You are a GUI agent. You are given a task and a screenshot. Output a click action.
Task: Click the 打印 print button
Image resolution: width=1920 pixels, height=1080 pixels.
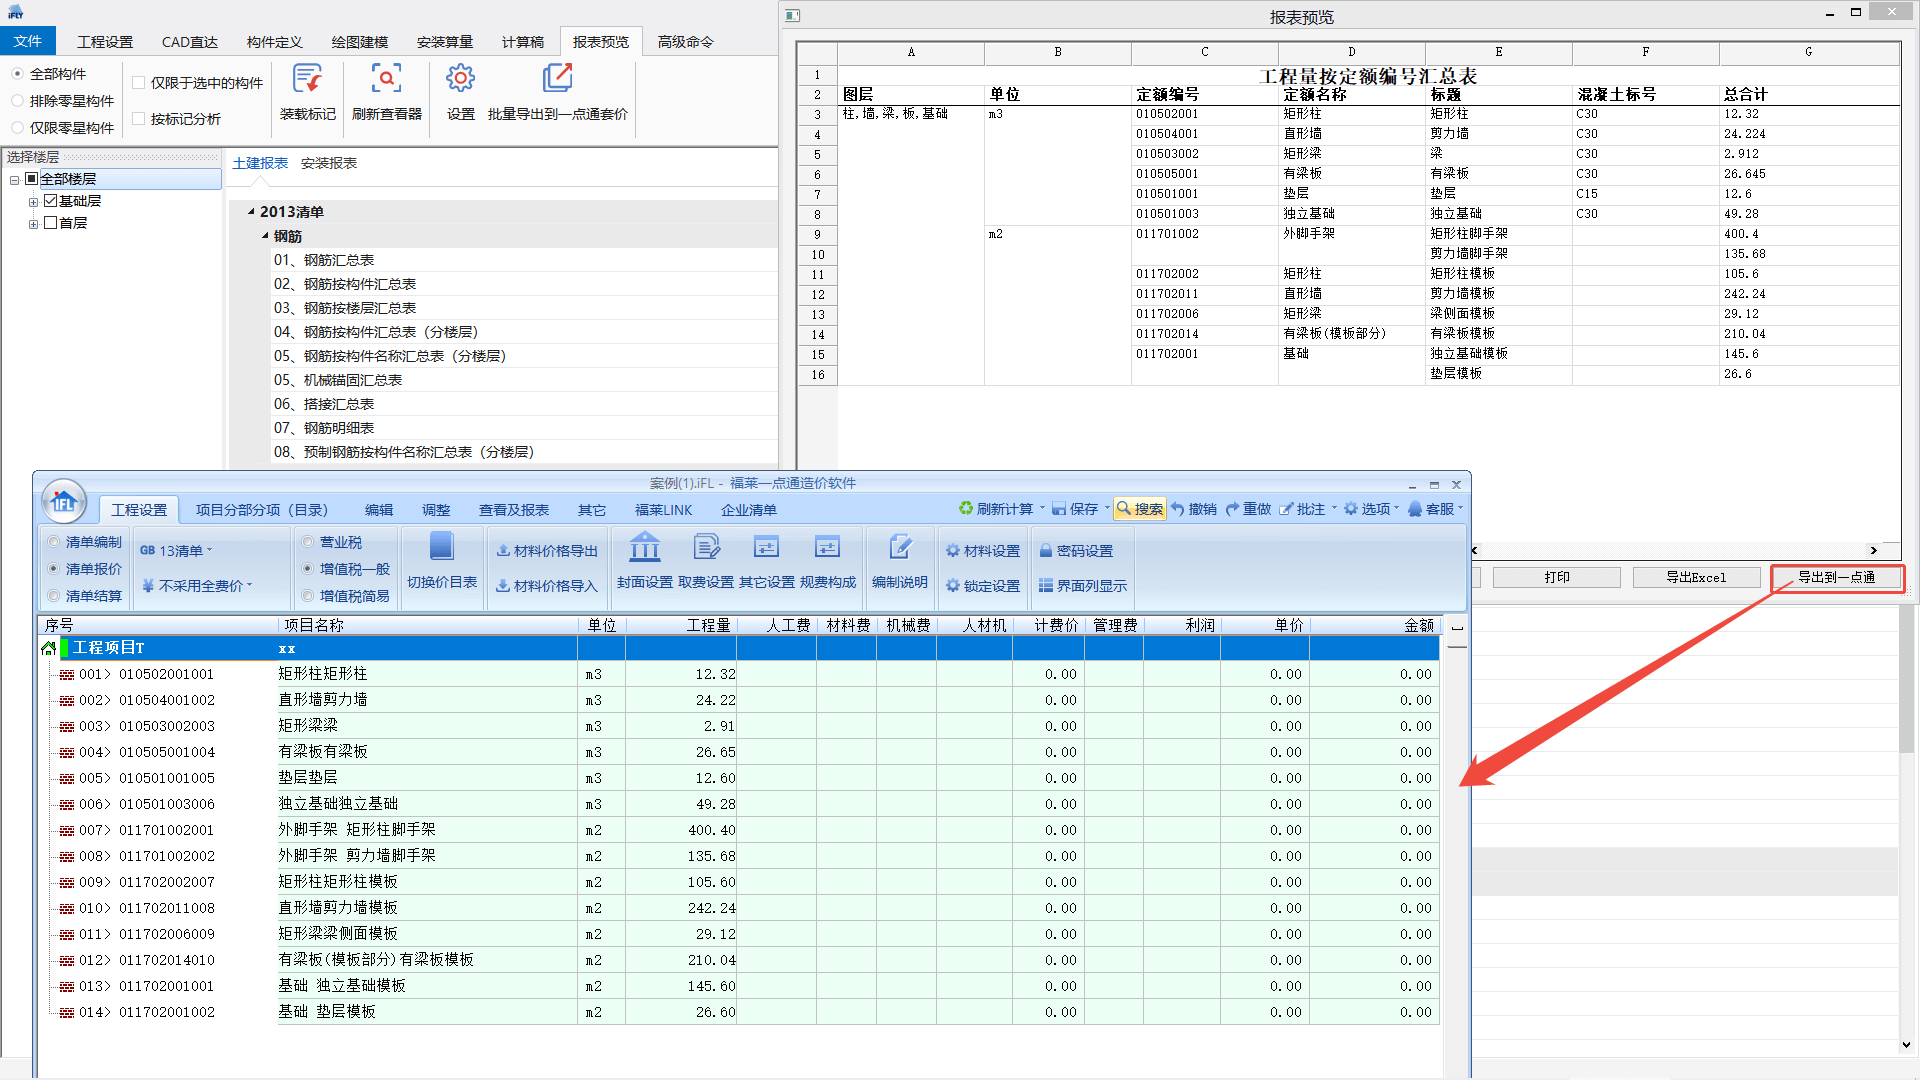[1556, 577]
